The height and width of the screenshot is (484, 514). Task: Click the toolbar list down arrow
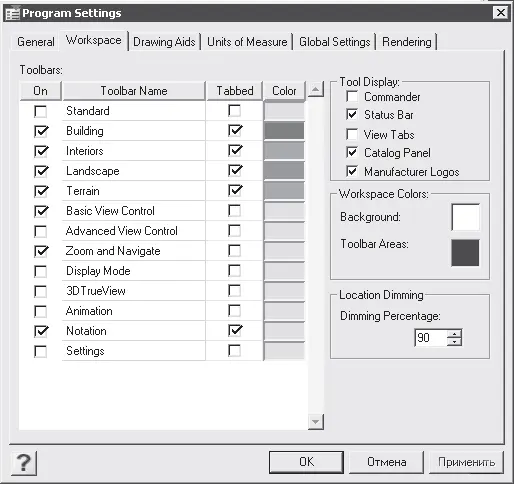tap(315, 422)
